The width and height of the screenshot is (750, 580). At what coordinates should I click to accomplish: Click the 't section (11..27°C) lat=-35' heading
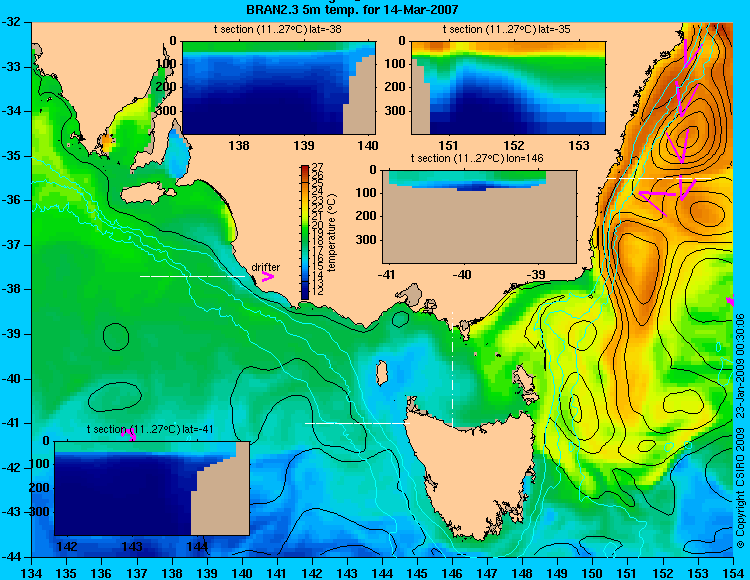507,29
